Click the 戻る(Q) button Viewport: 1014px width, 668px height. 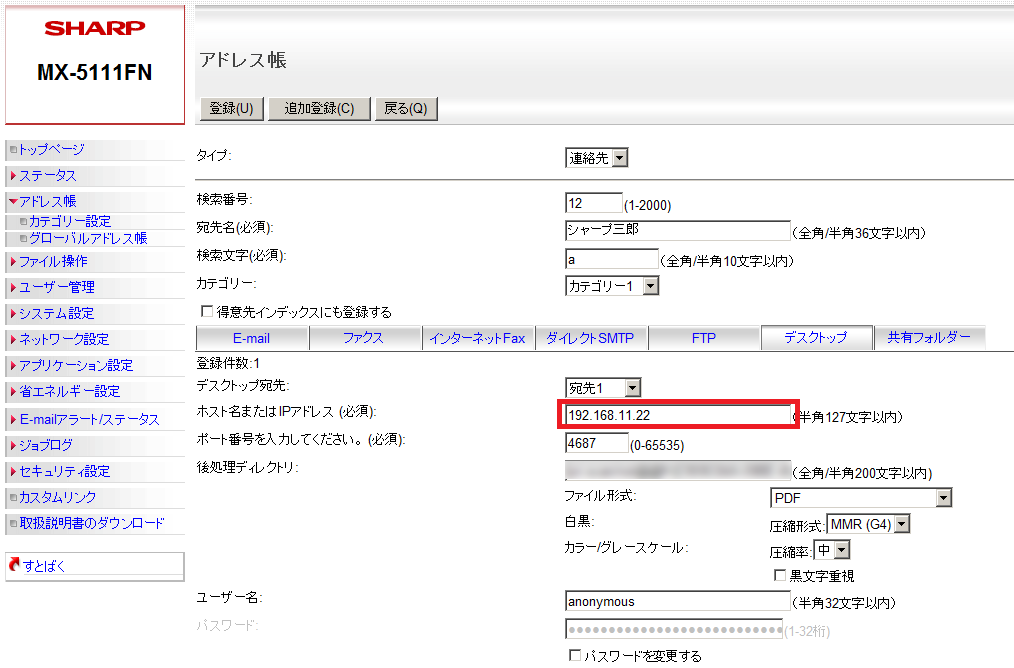405,109
